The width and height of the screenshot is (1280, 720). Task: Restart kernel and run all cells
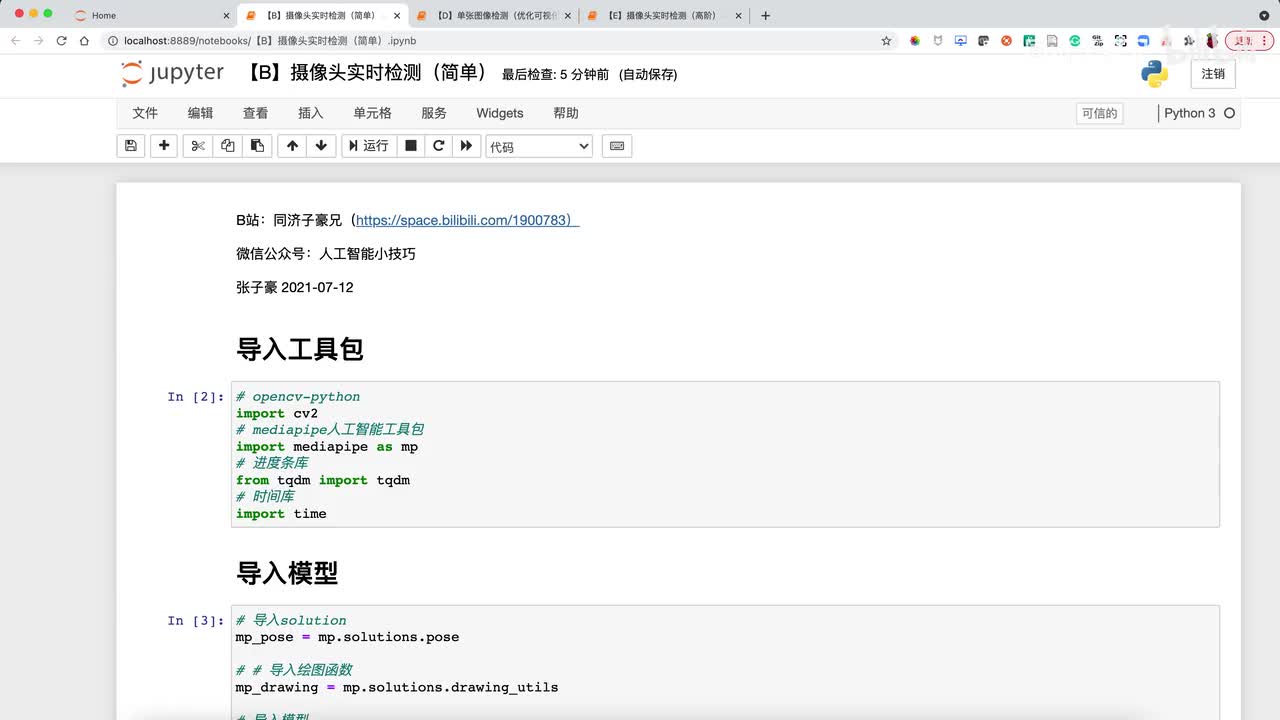pos(466,146)
